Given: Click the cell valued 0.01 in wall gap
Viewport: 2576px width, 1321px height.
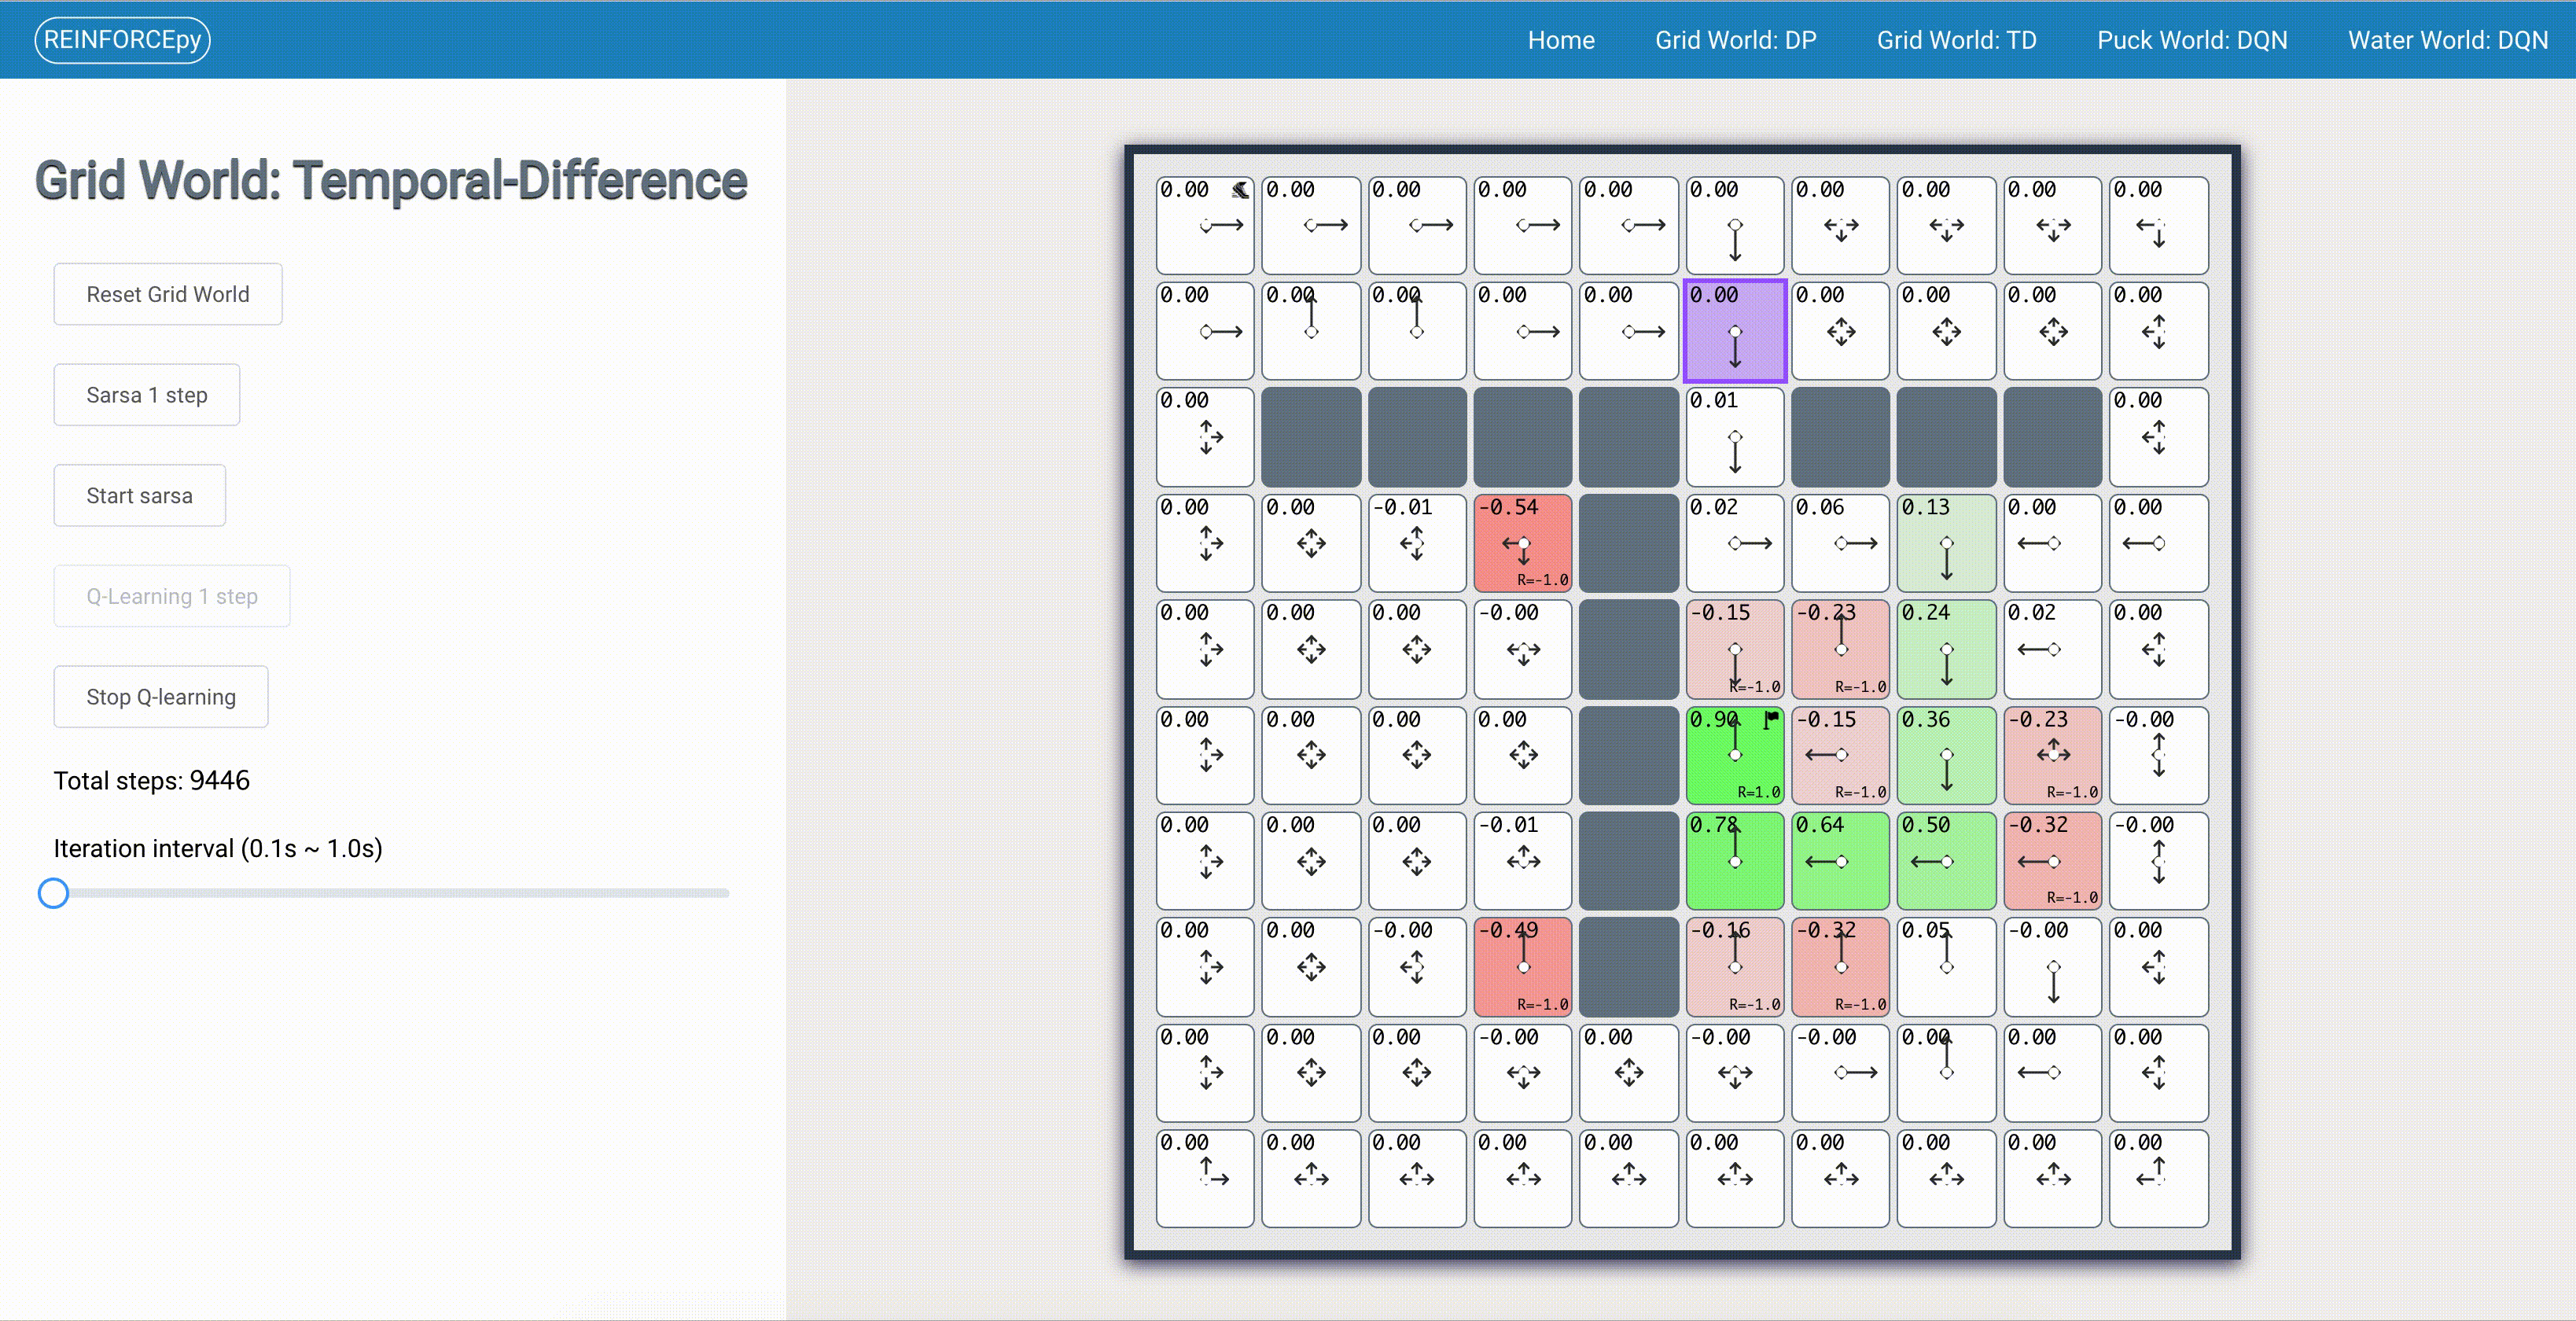Looking at the screenshot, I should (x=1734, y=437).
